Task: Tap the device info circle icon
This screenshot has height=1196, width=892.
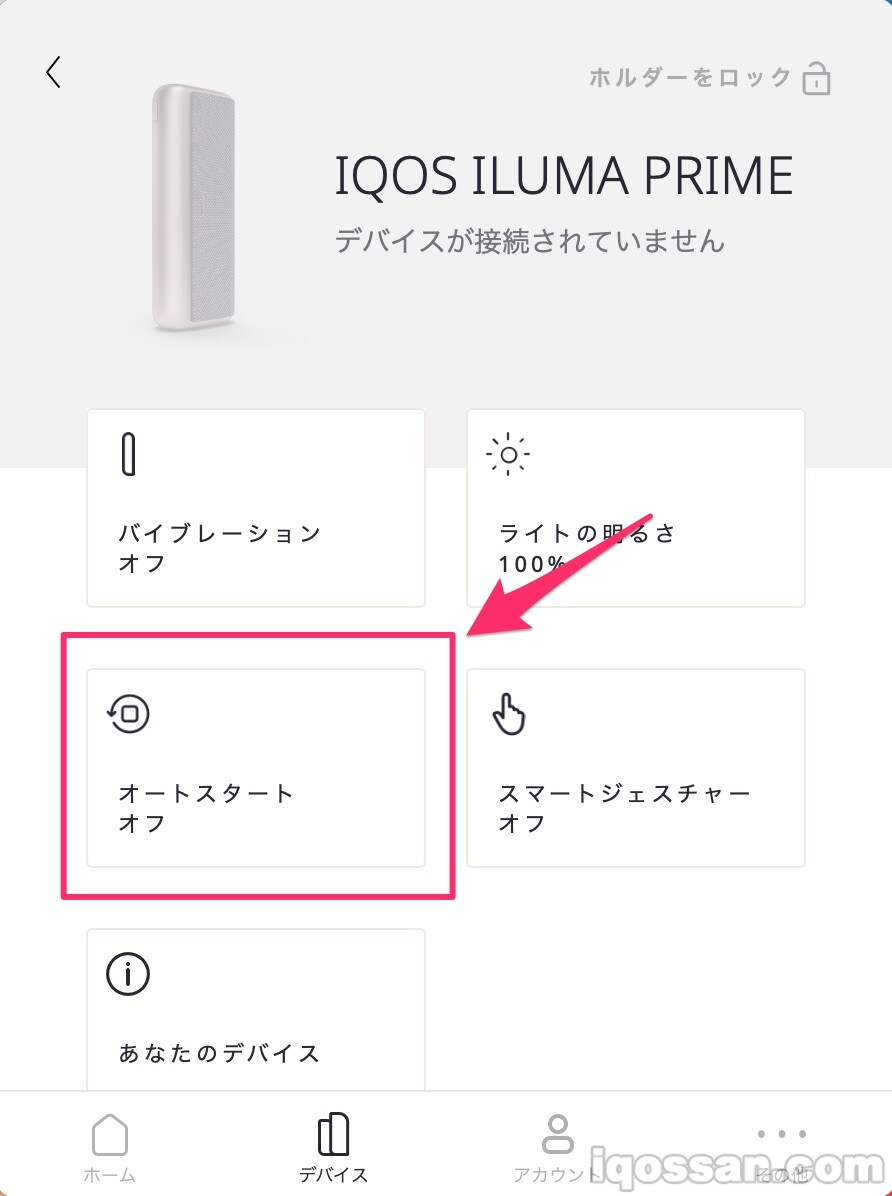Action: click(x=128, y=973)
